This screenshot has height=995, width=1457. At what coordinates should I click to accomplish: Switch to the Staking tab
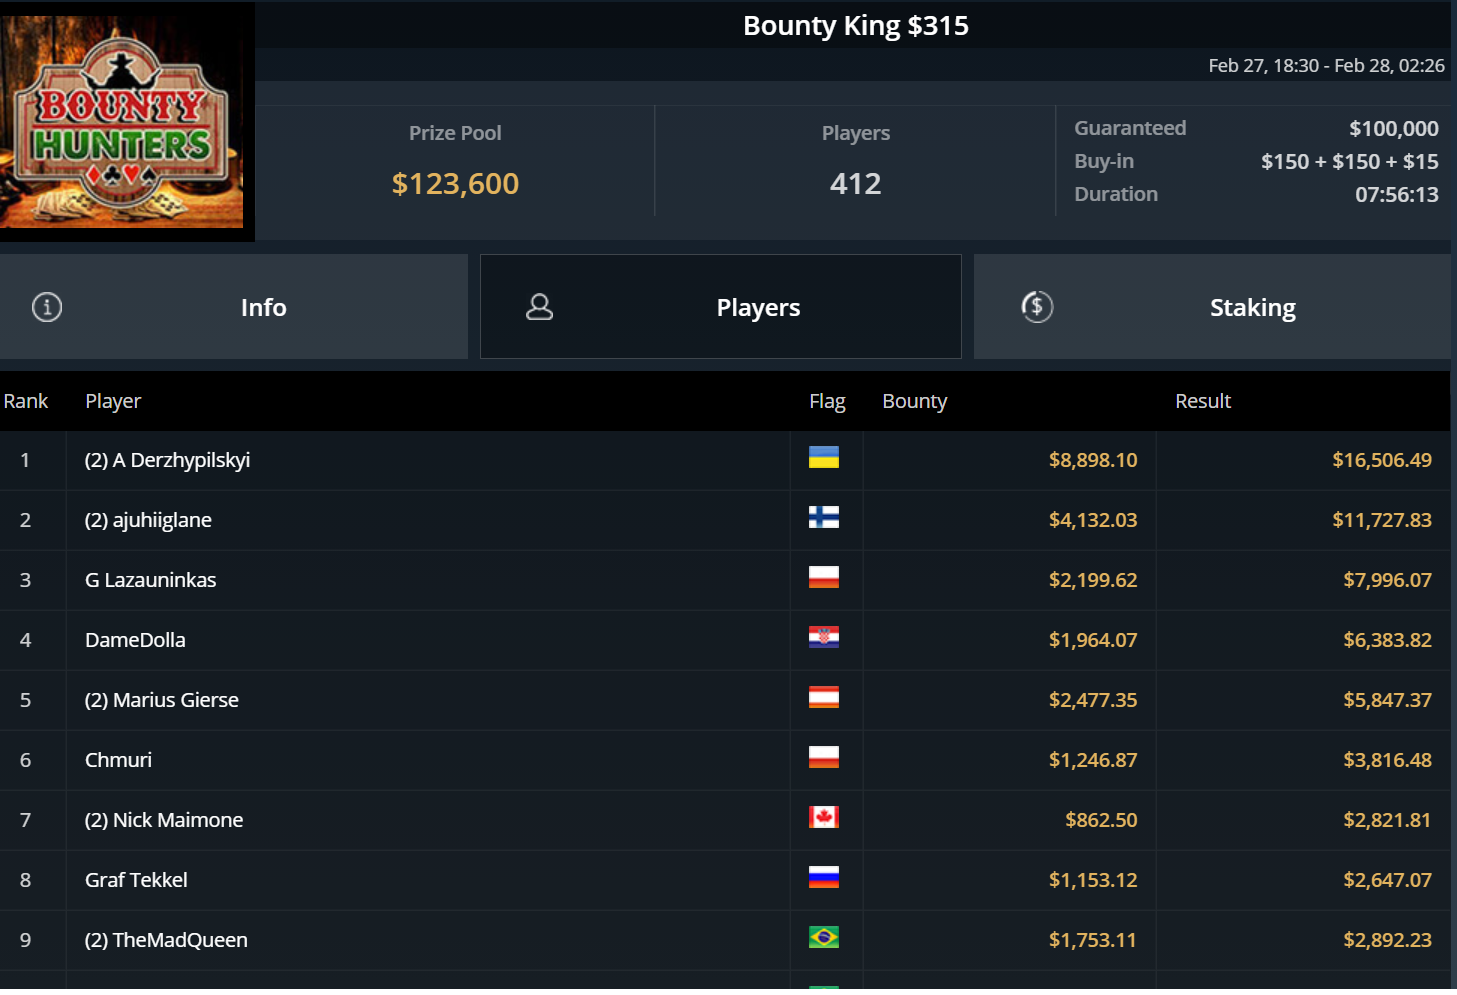1252,308
